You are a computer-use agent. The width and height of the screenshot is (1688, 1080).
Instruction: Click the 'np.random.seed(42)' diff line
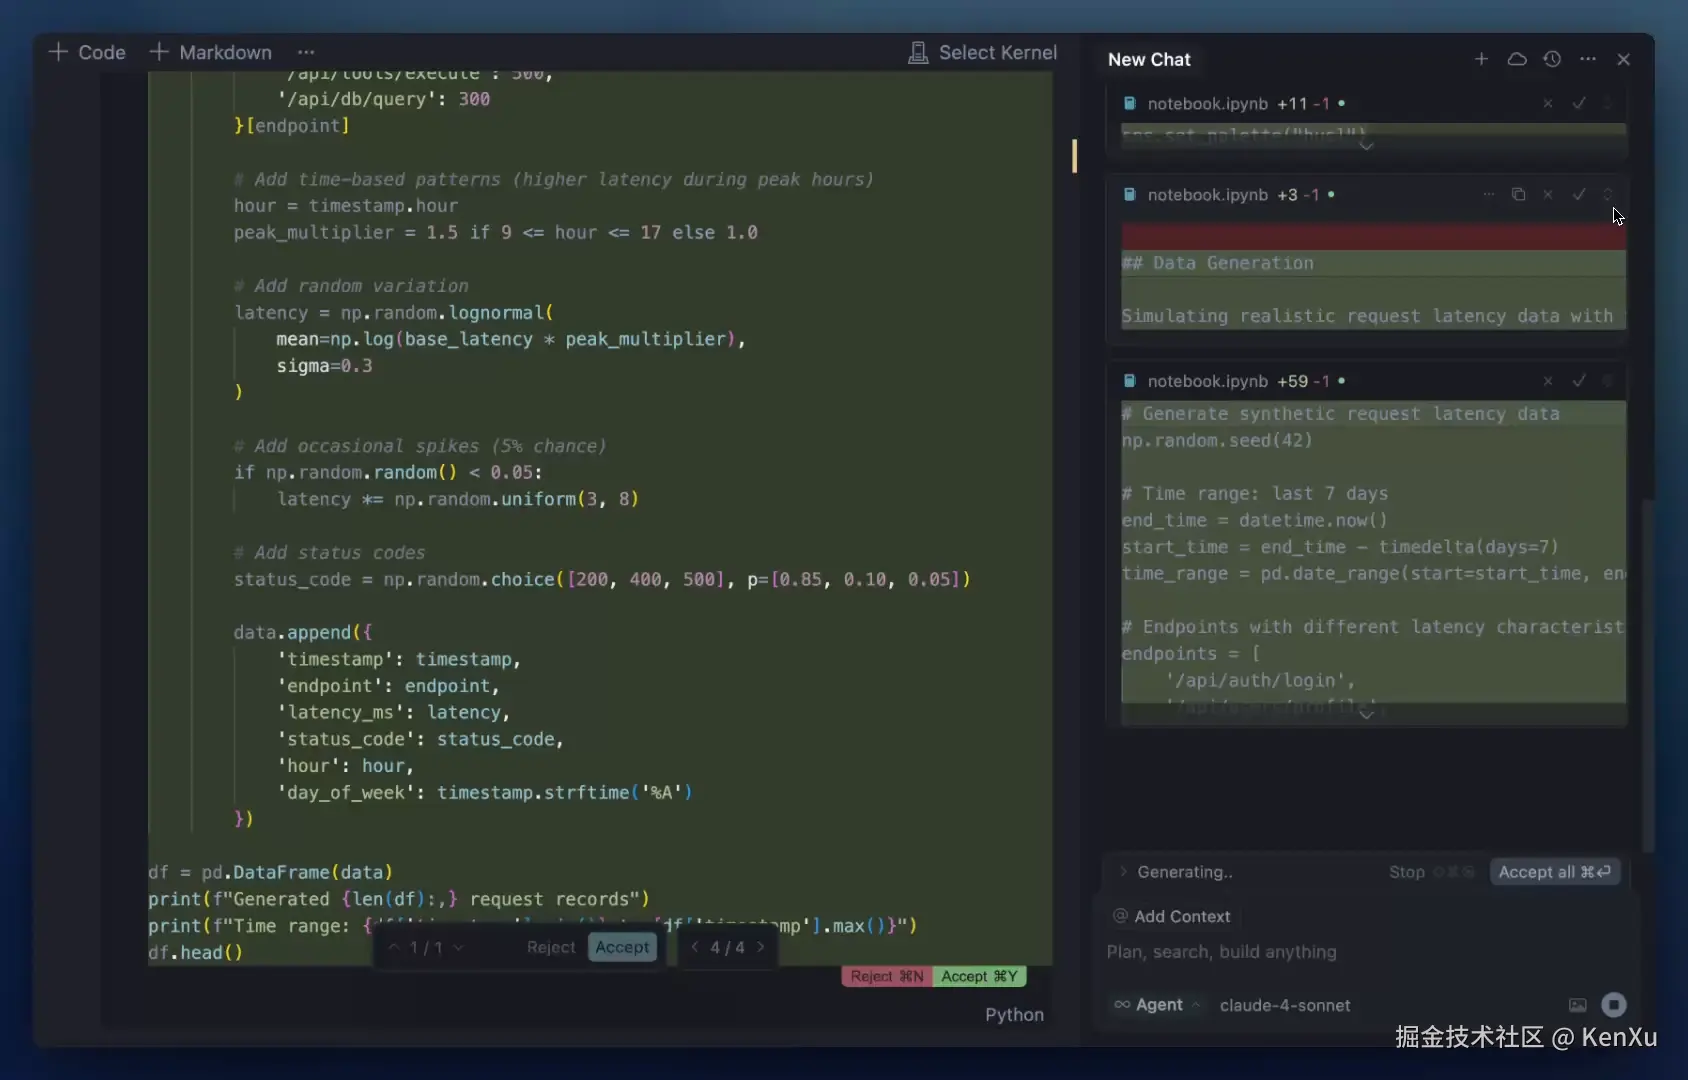[x=1217, y=440]
